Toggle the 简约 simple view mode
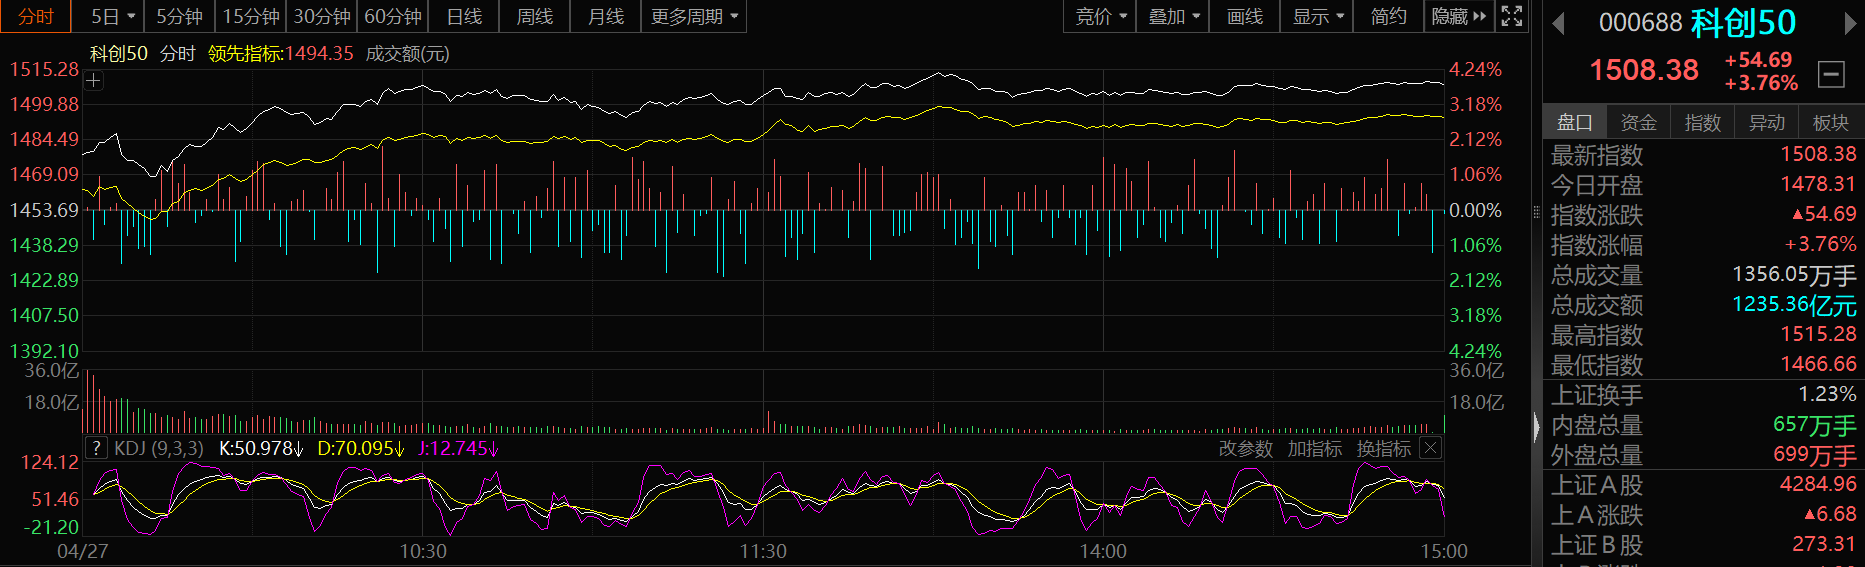 (x=1388, y=17)
